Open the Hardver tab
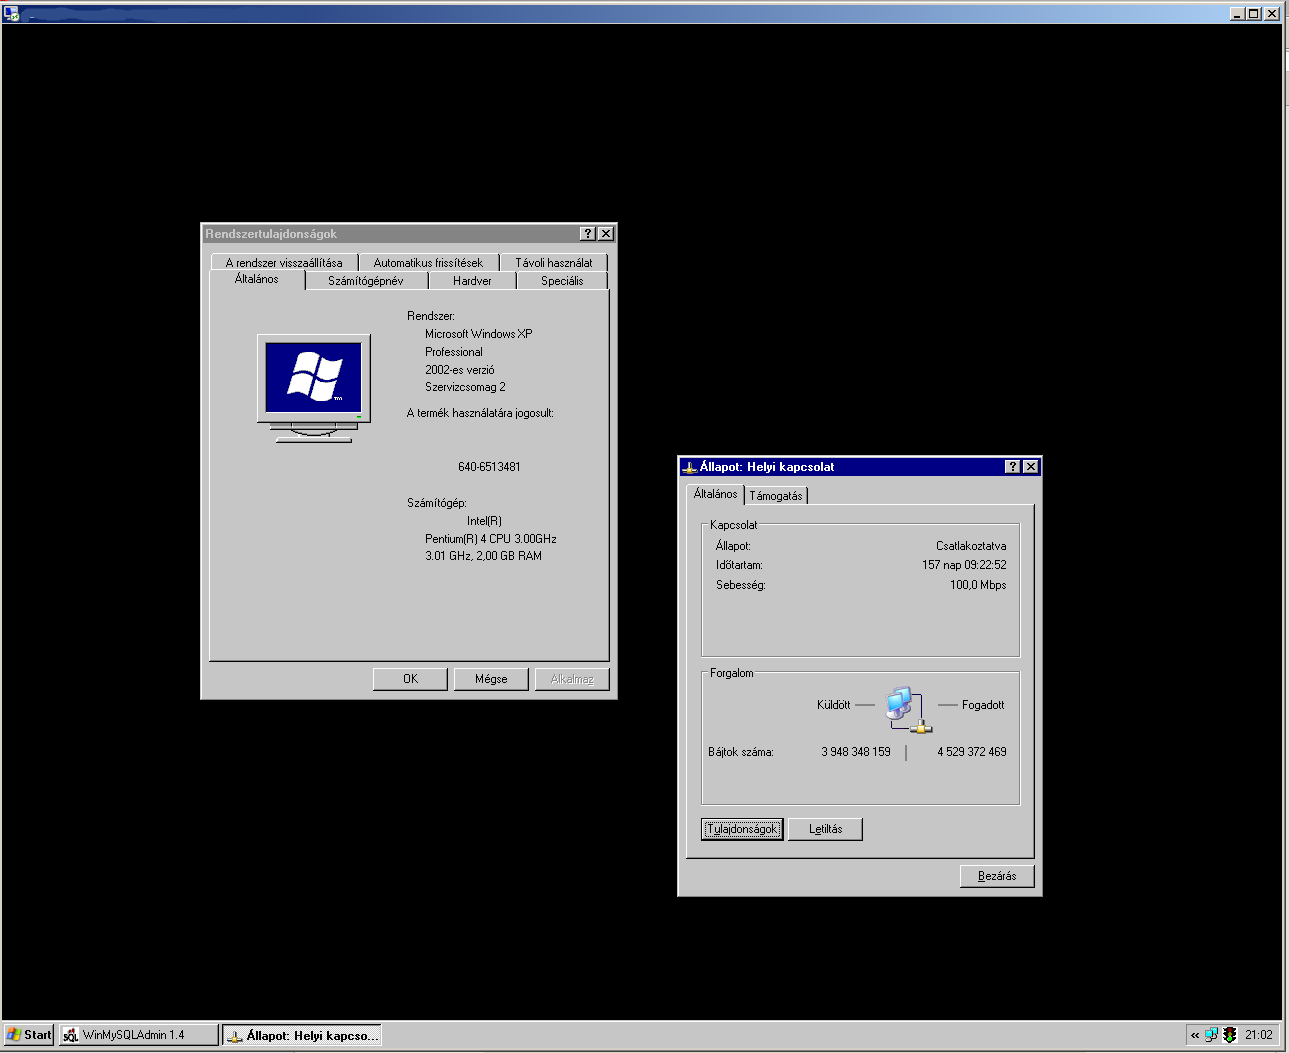This screenshot has height=1053, width=1289. click(x=472, y=281)
